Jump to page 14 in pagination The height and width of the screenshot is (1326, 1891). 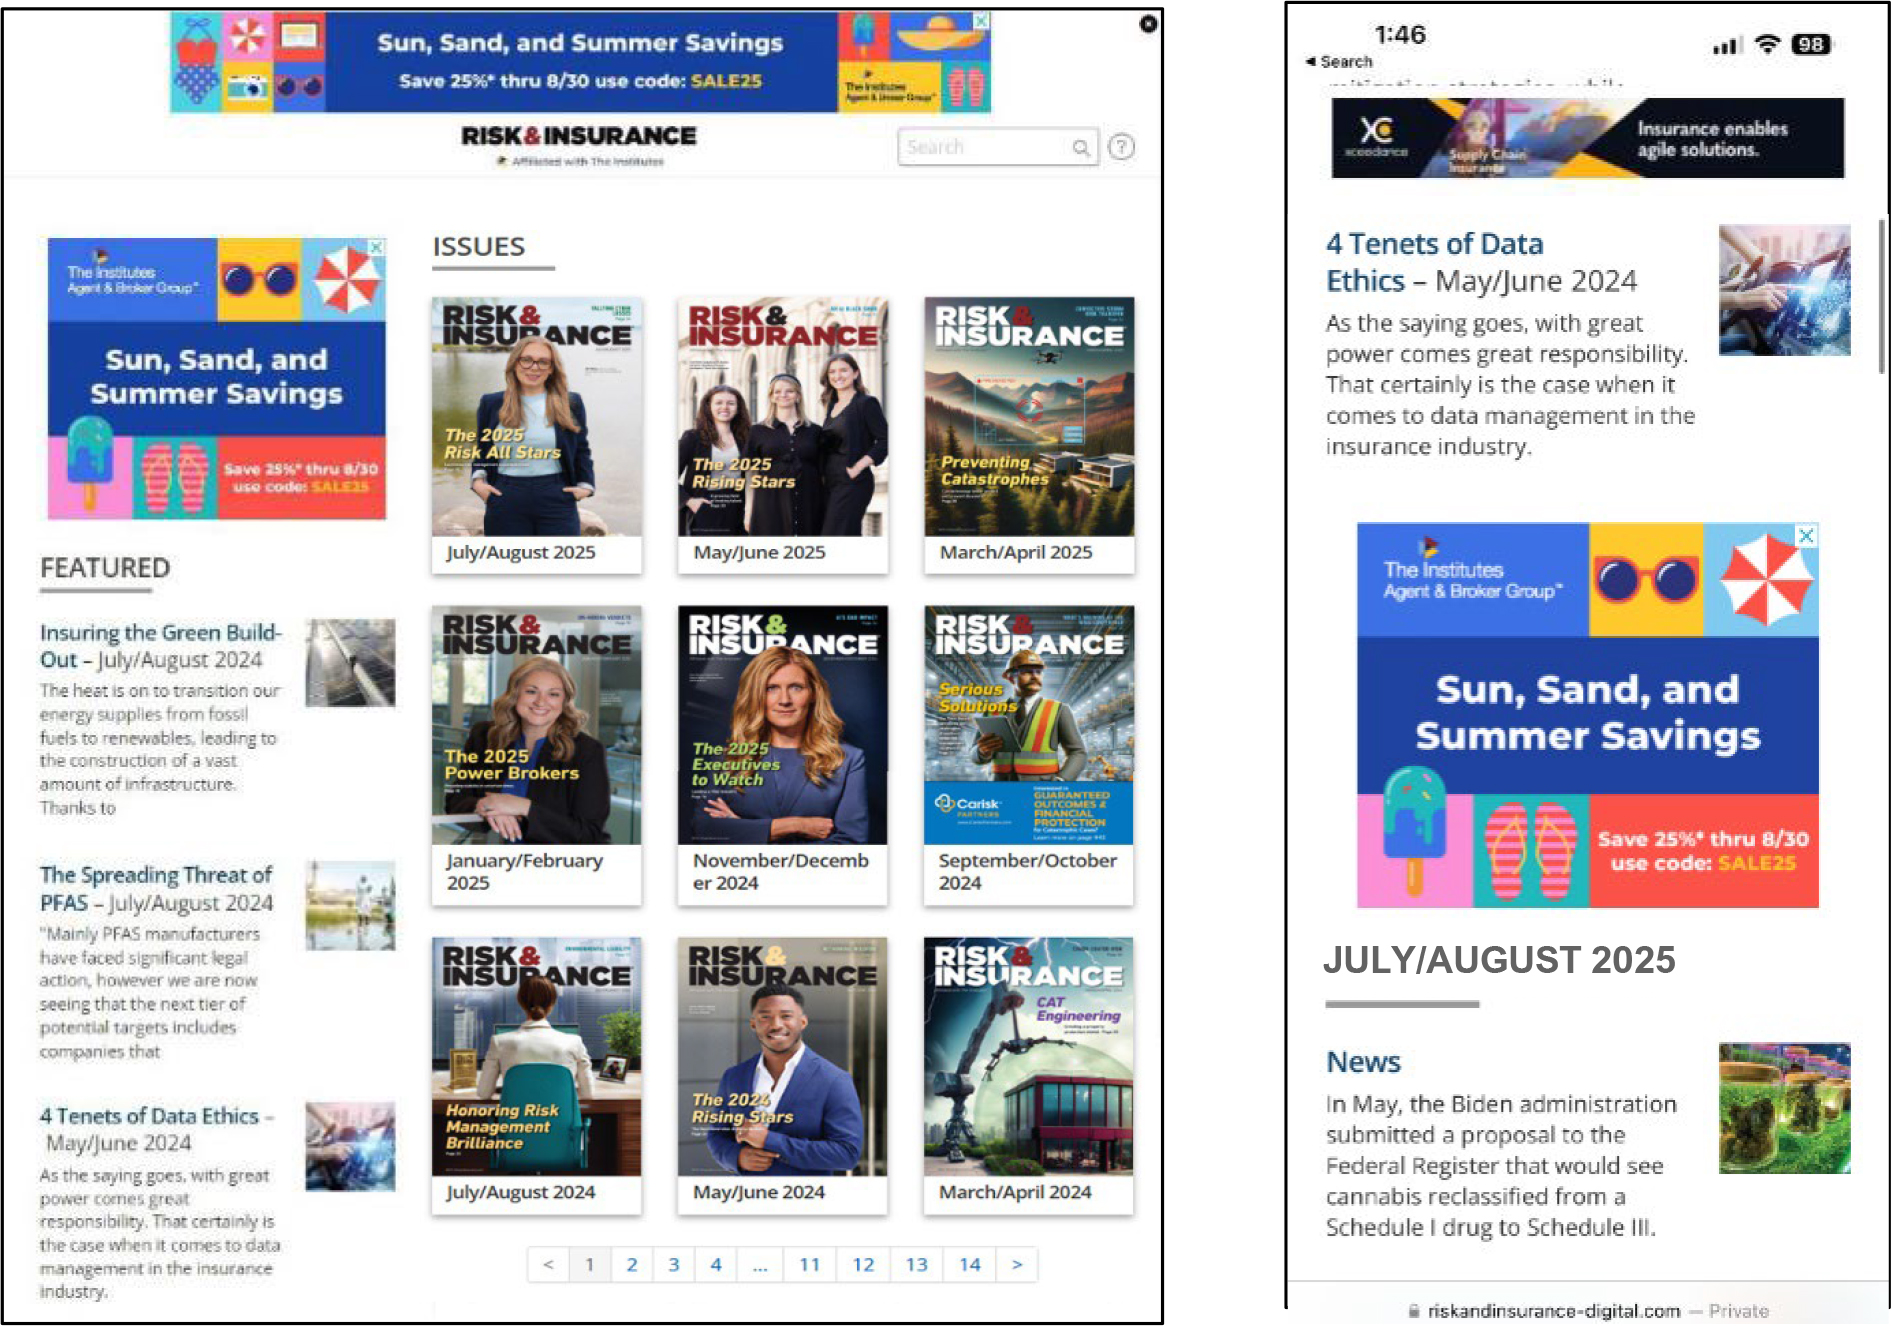coord(969,1265)
